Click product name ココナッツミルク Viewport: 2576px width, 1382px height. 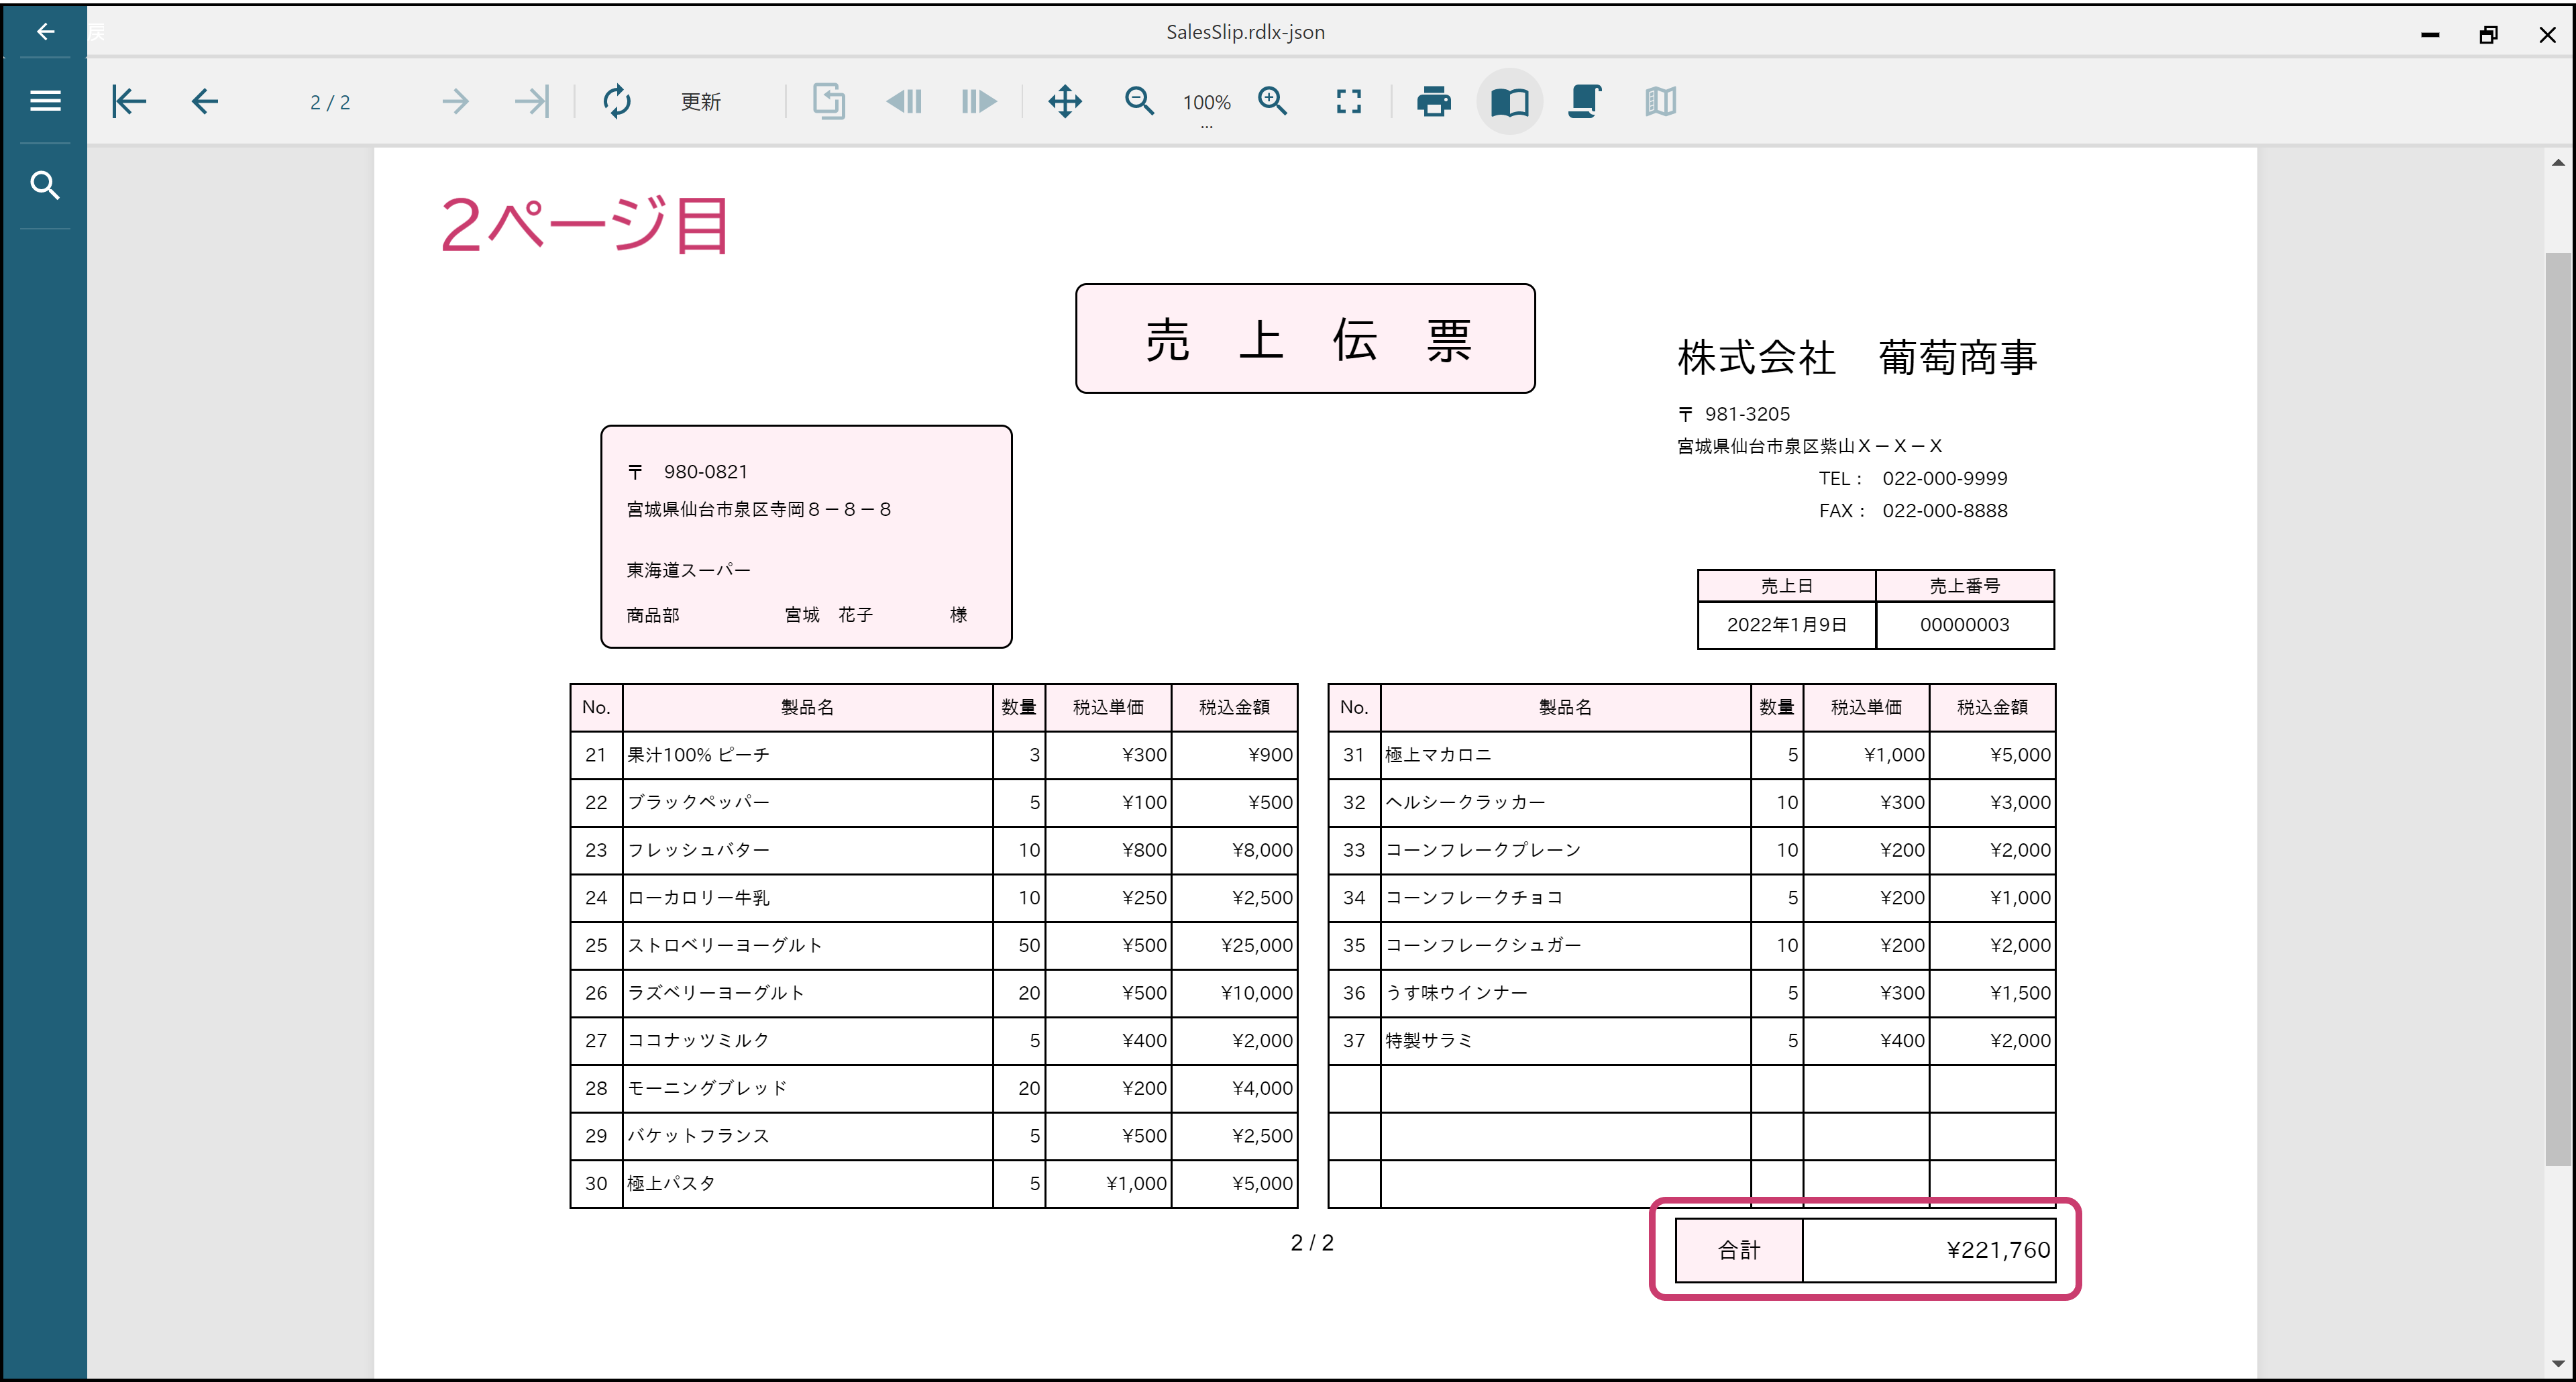(698, 1040)
